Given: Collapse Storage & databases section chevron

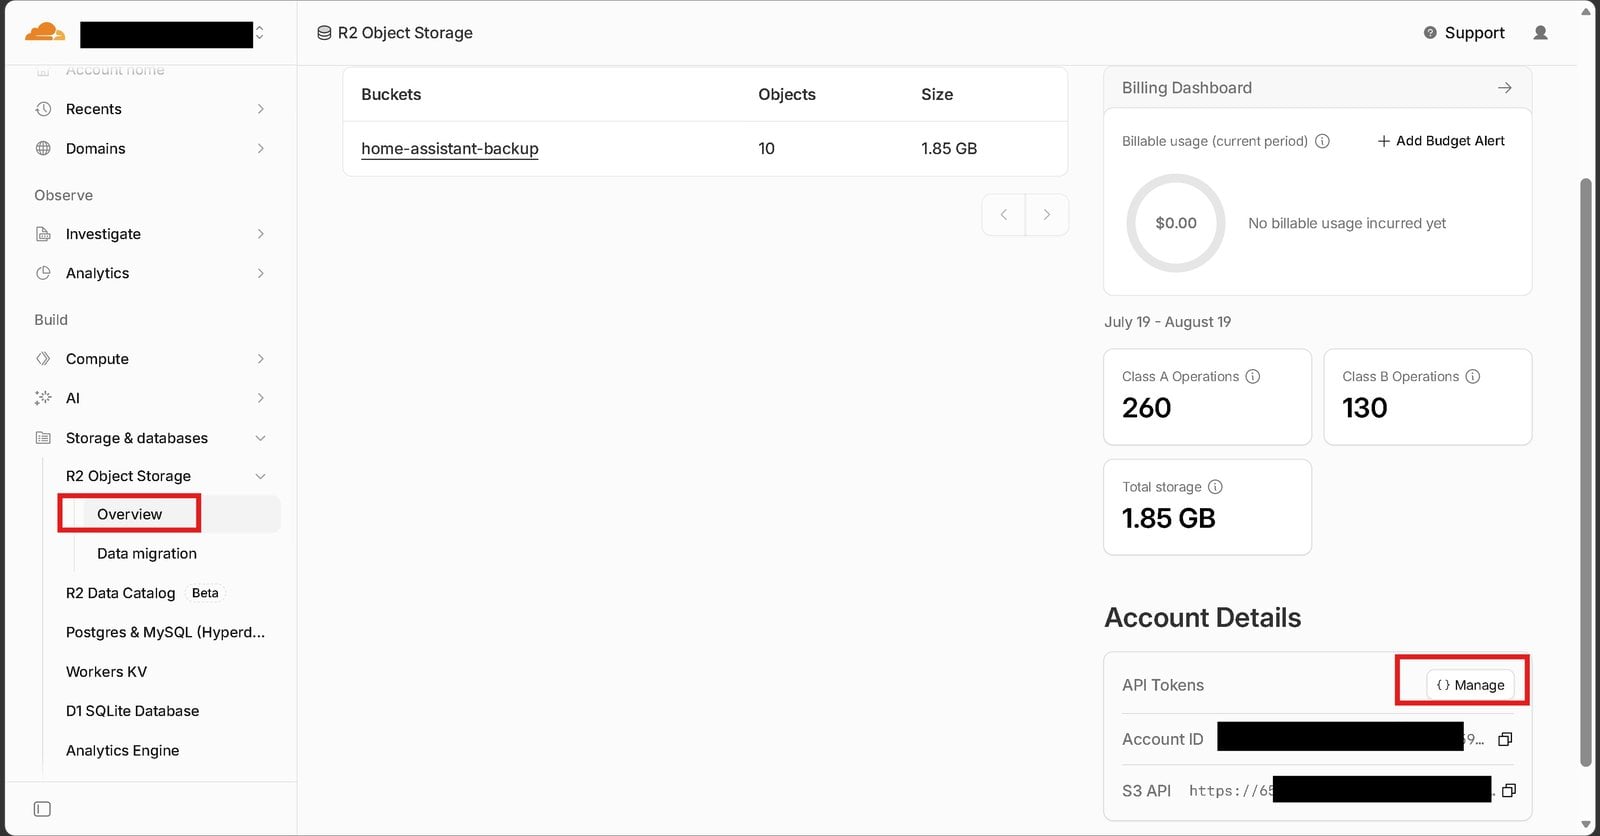Looking at the screenshot, I should click(x=261, y=438).
